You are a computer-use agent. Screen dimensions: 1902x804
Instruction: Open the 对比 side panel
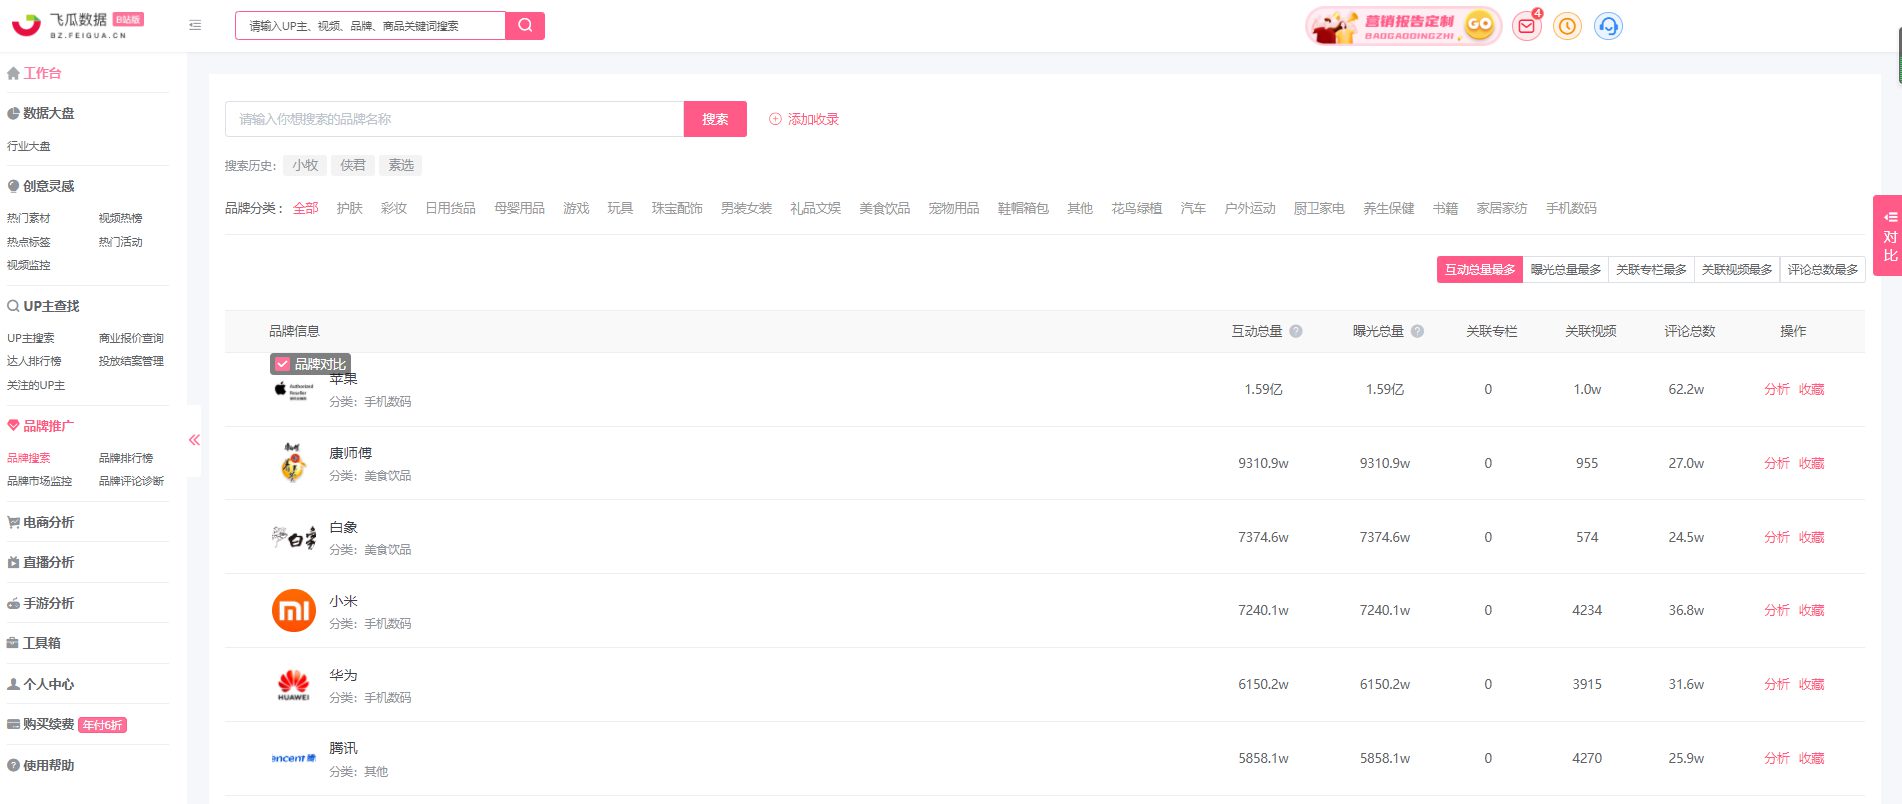click(x=1888, y=236)
